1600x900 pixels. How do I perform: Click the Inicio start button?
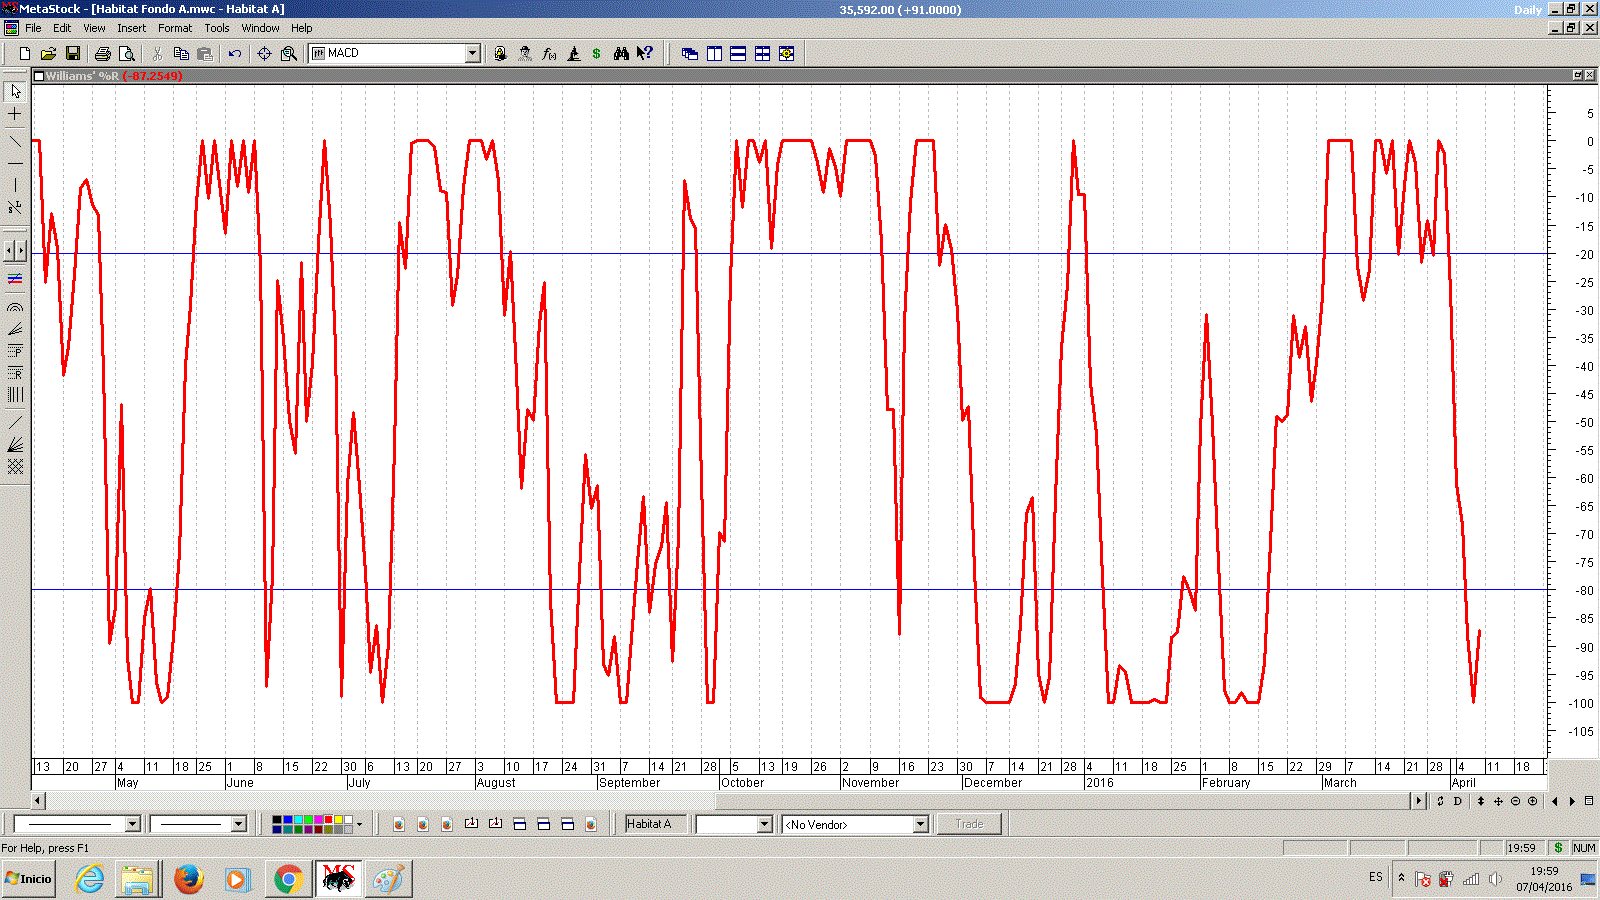(29, 879)
